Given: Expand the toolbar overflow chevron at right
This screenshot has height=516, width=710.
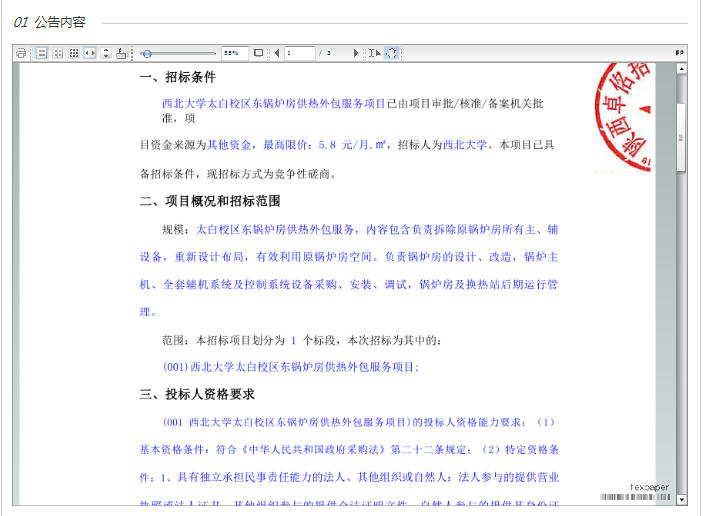Looking at the screenshot, I should [680, 53].
